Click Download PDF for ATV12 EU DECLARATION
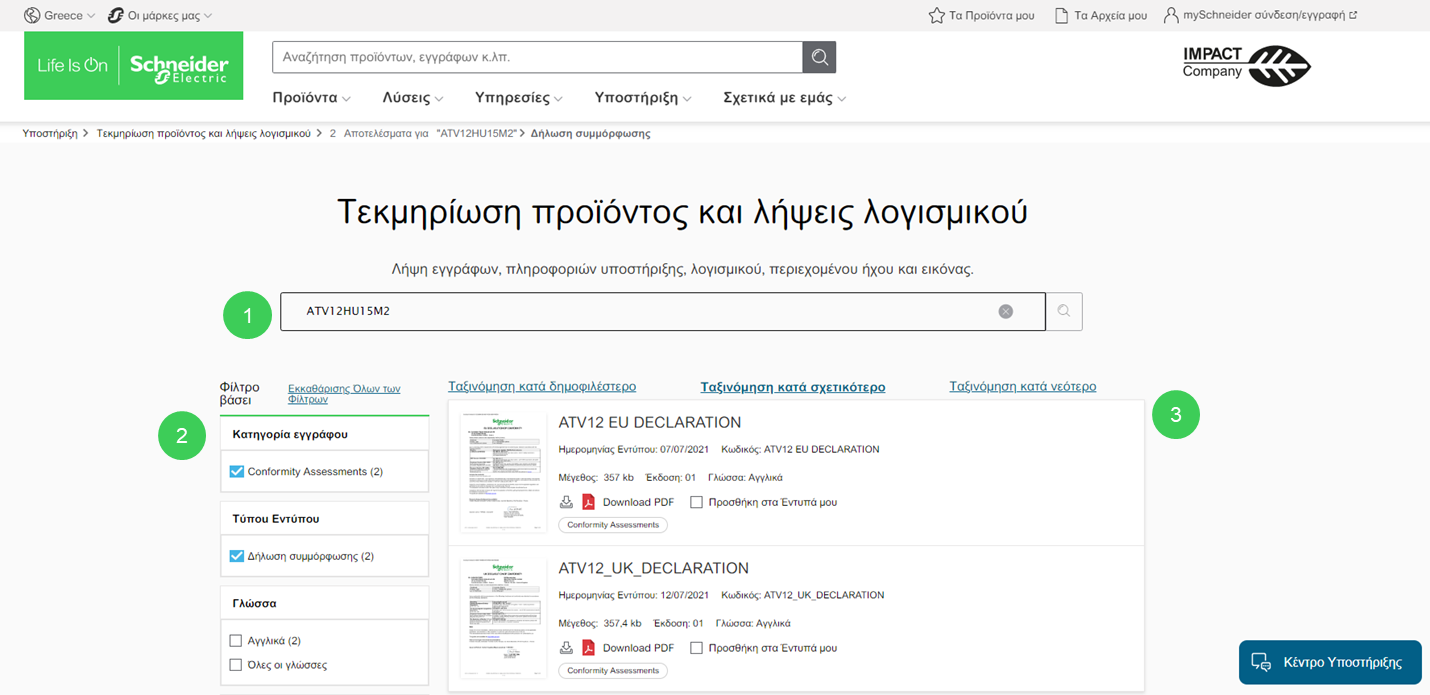1430x695 pixels. point(638,502)
